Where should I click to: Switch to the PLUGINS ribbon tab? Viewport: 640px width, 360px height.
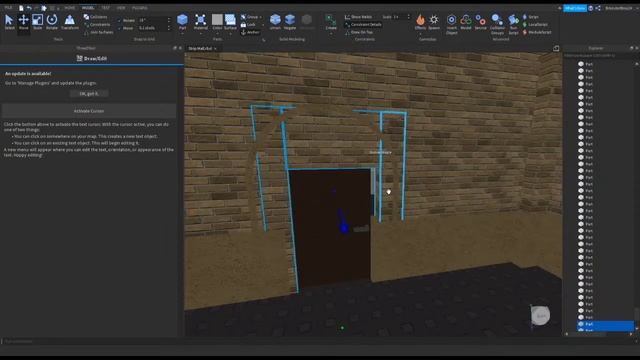click(x=140, y=8)
